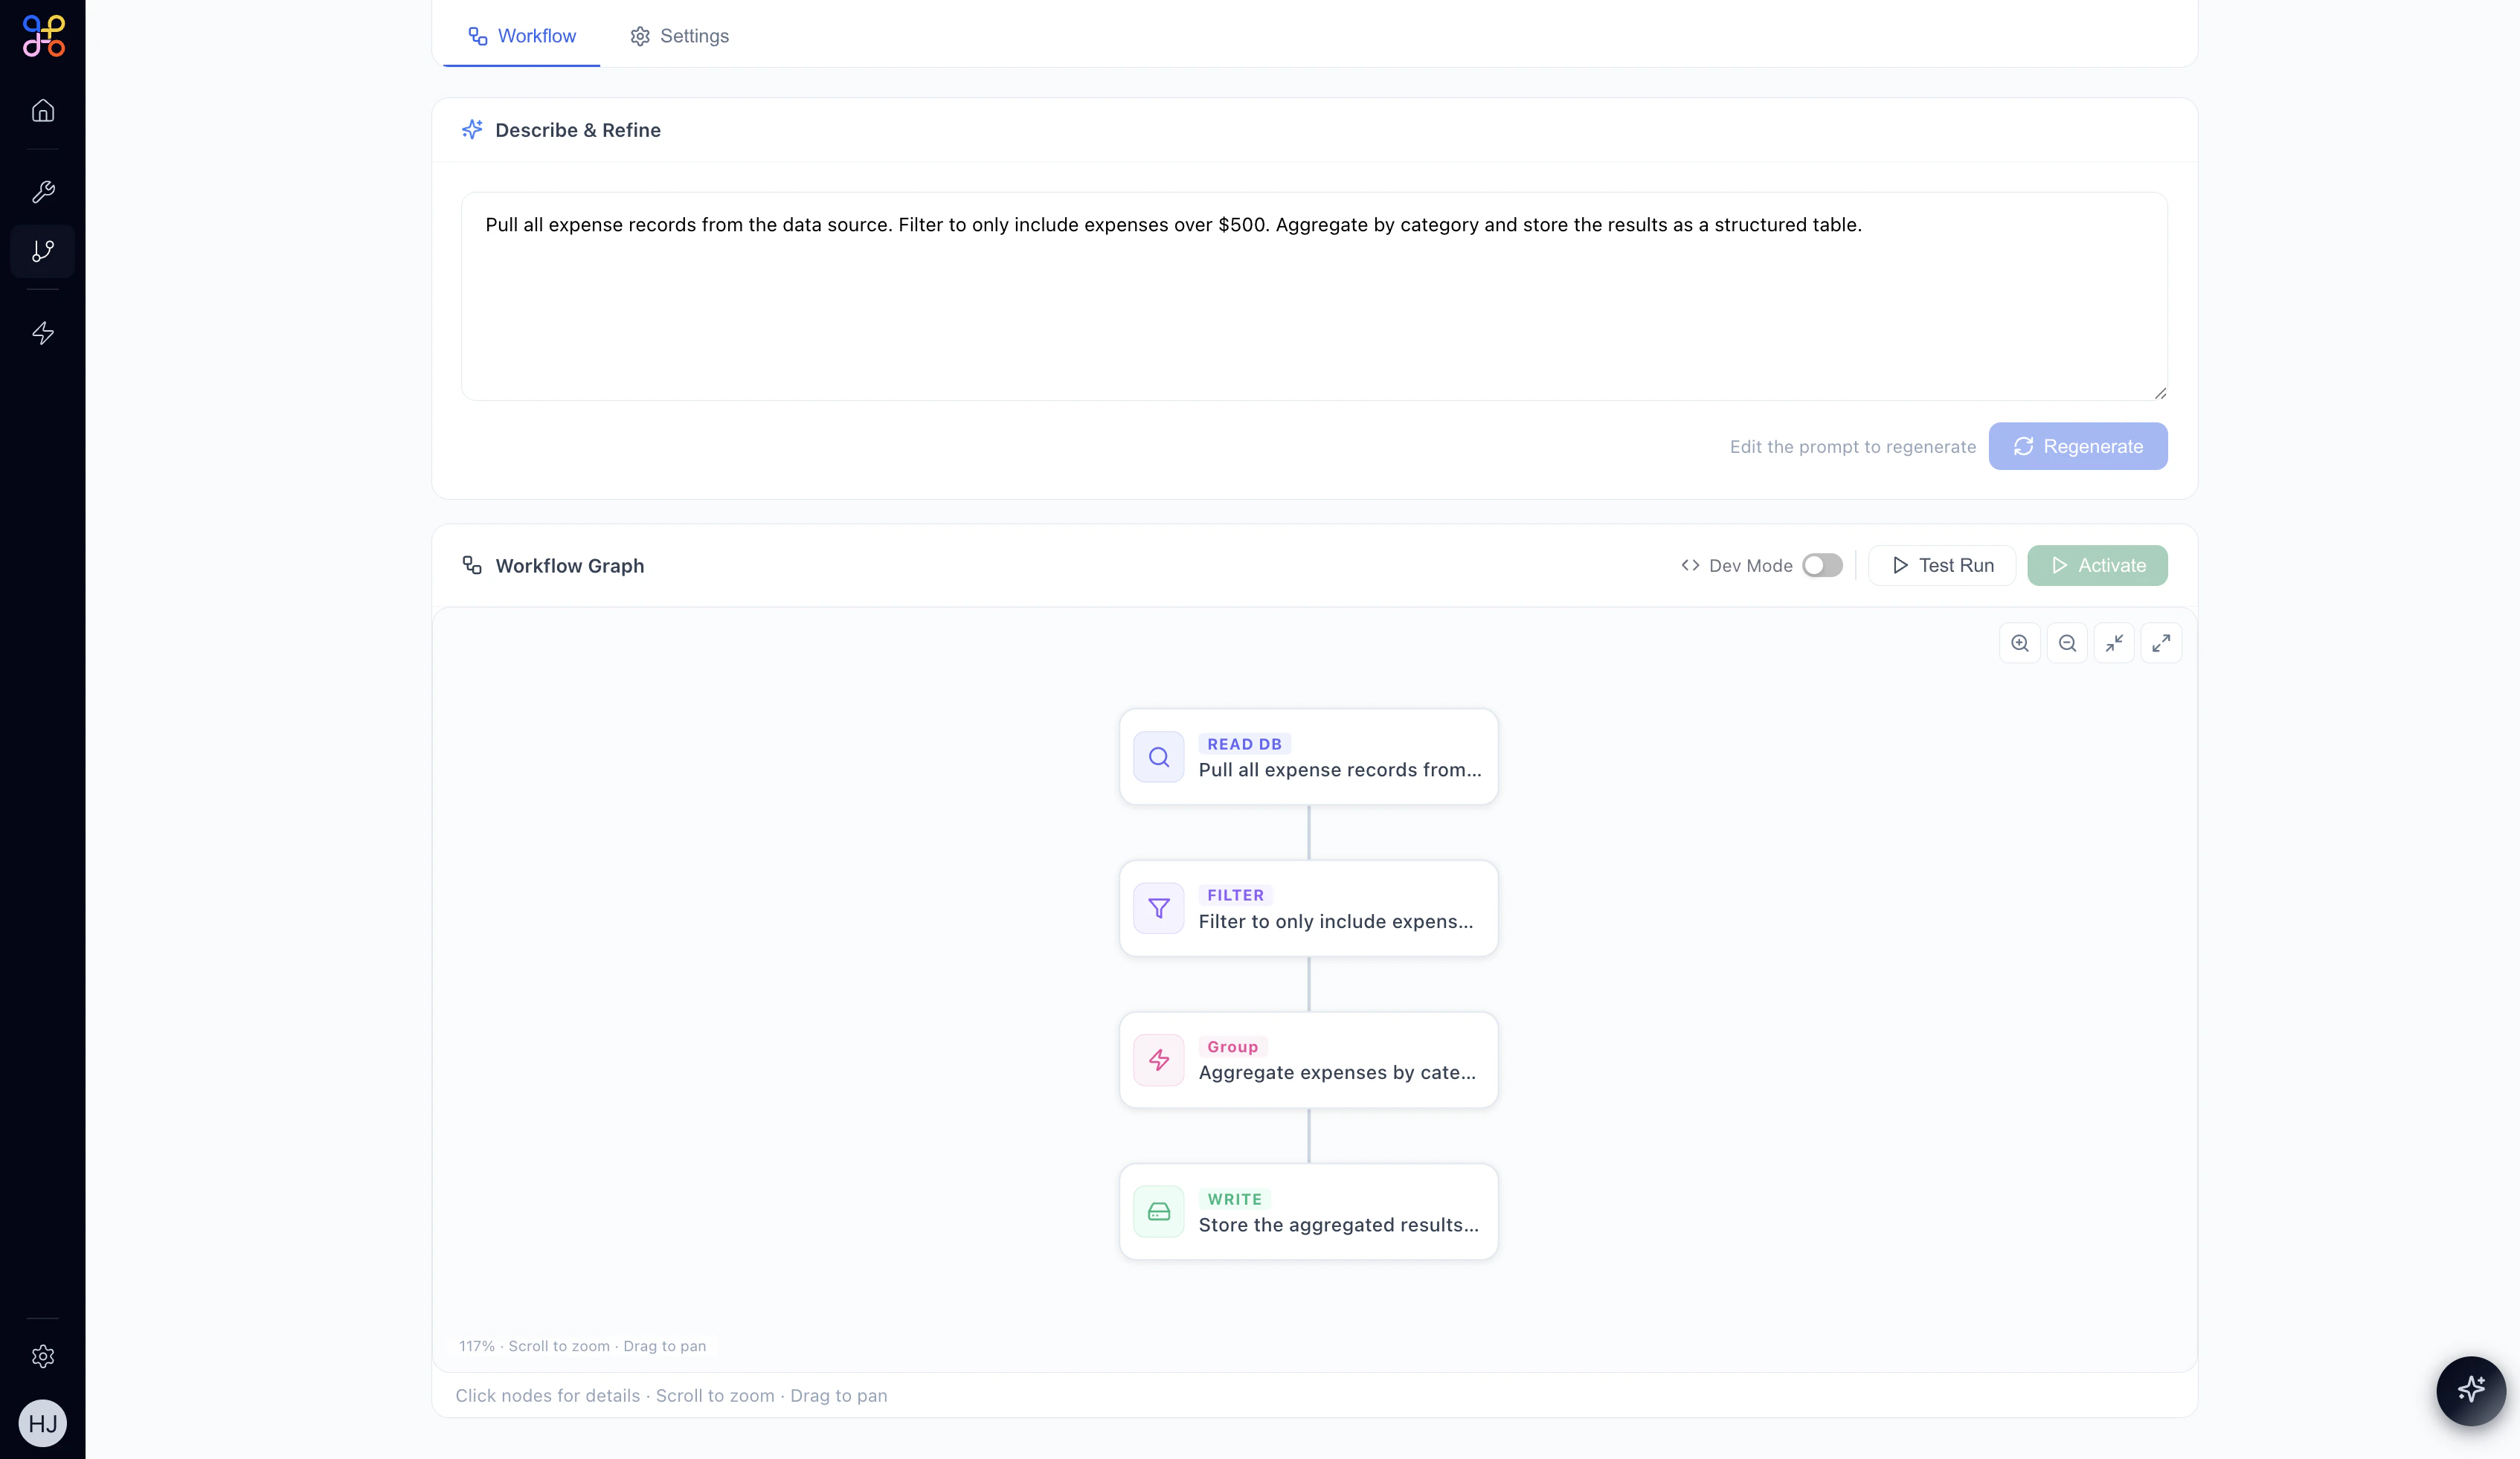Click the Regenerate button
Image resolution: width=2520 pixels, height=1459 pixels.
click(x=2077, y=446)
